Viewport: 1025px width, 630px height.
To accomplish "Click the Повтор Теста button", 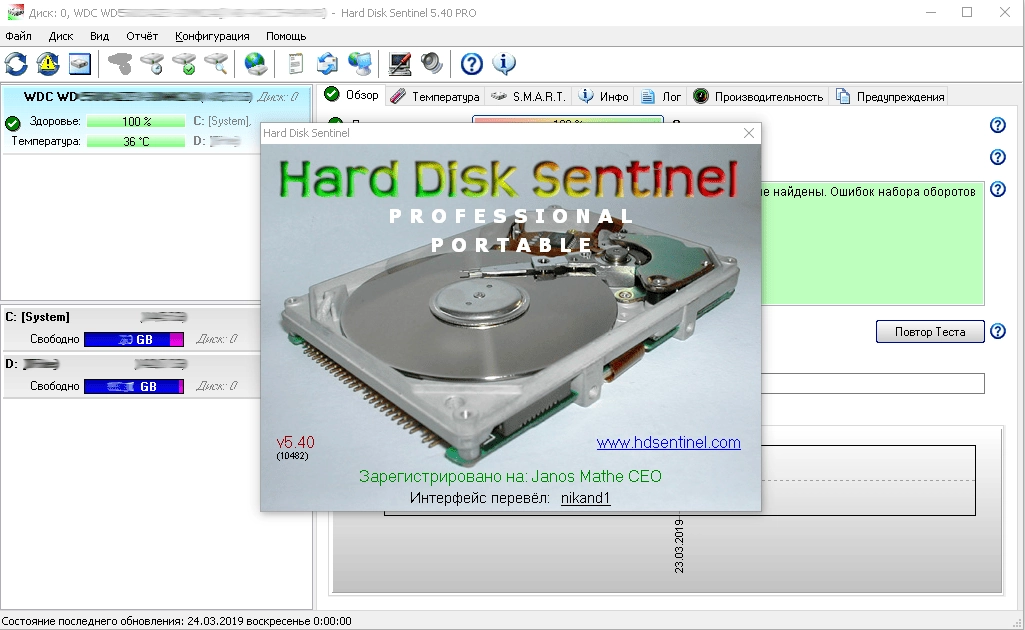I will [930, 331].
